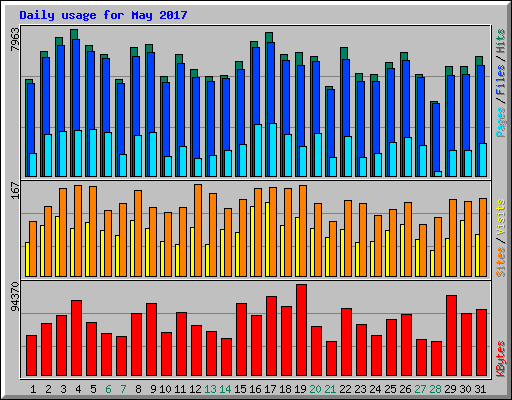
Task: Select the 94370 axis value
Action: [x=15, y=297]
